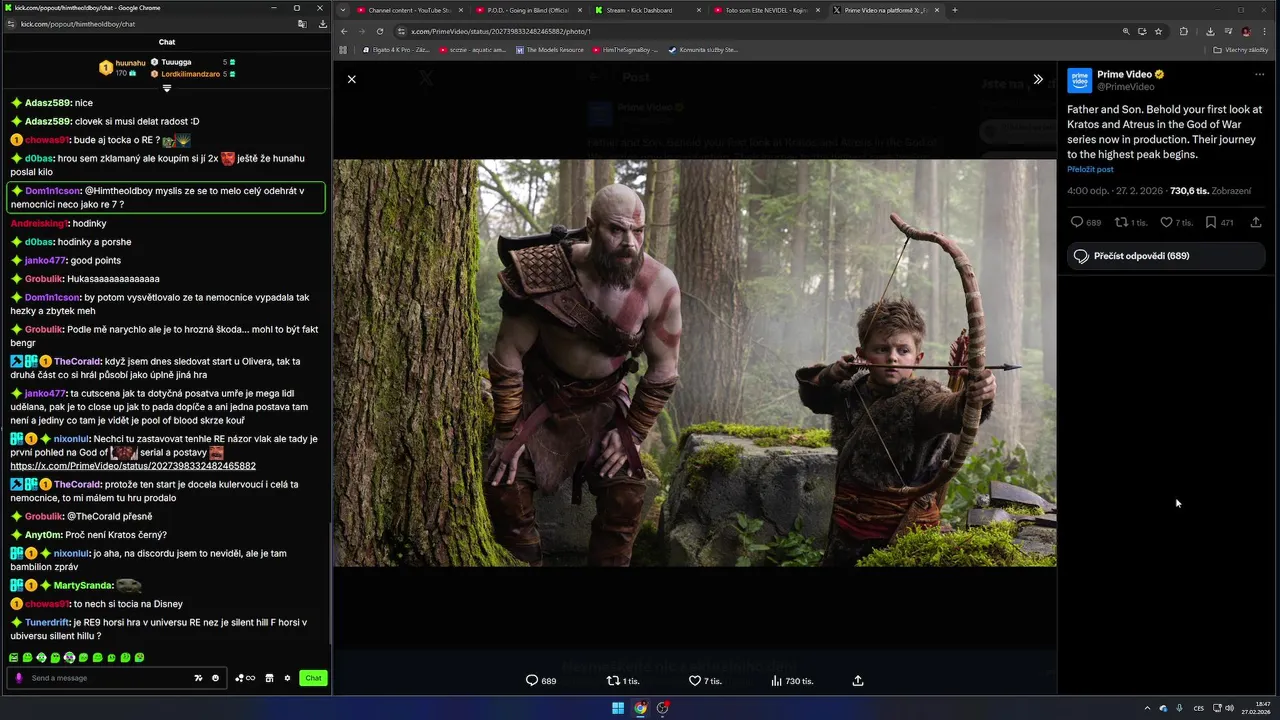This screenshot has height=720, width=1280.
Task: Open a new browser tab
Action: 954,10
